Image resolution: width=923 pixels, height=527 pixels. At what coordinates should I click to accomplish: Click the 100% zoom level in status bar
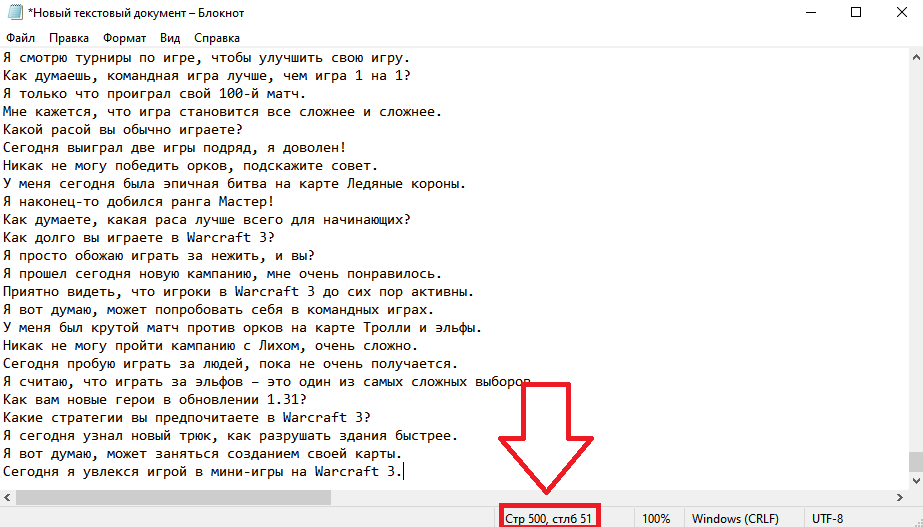tap(656, 519)
